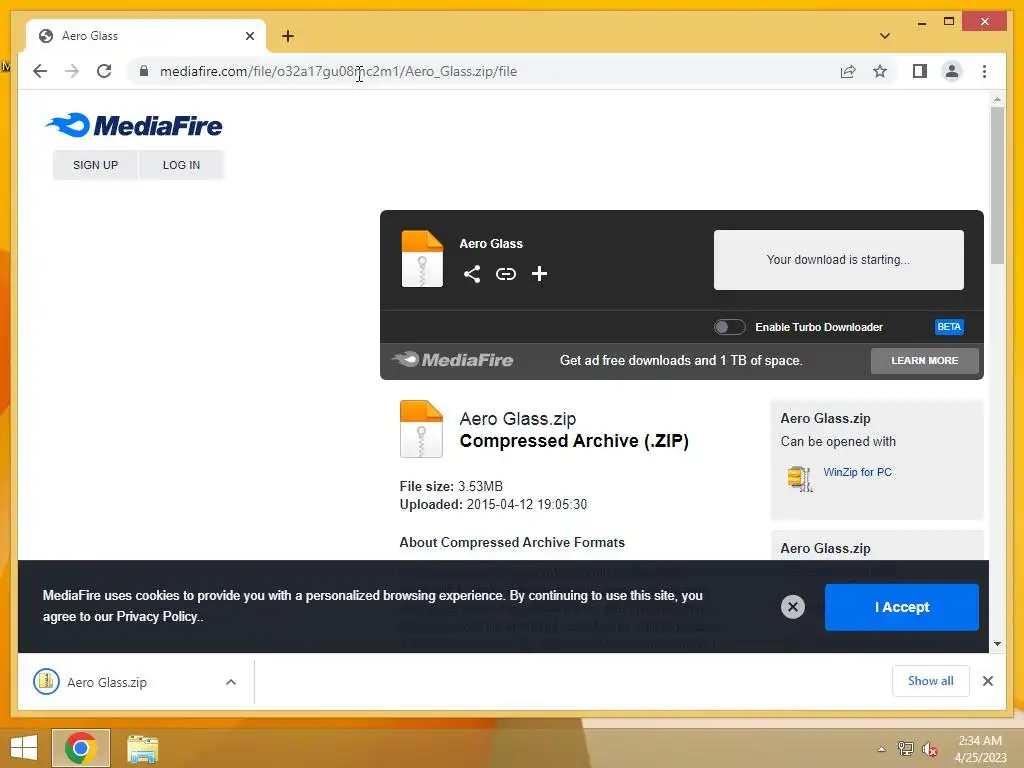
Task: Close the downloads bar
Action: tap(987, 681)
